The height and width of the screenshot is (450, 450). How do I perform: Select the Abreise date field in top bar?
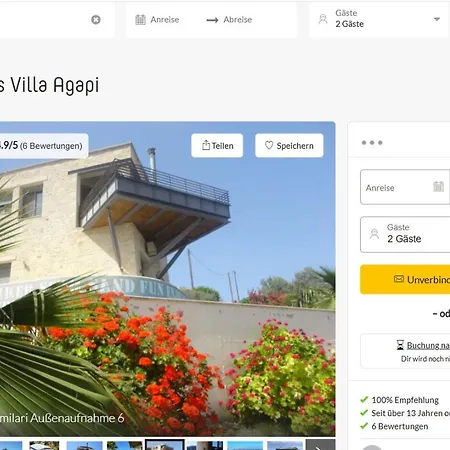point(238,20)
